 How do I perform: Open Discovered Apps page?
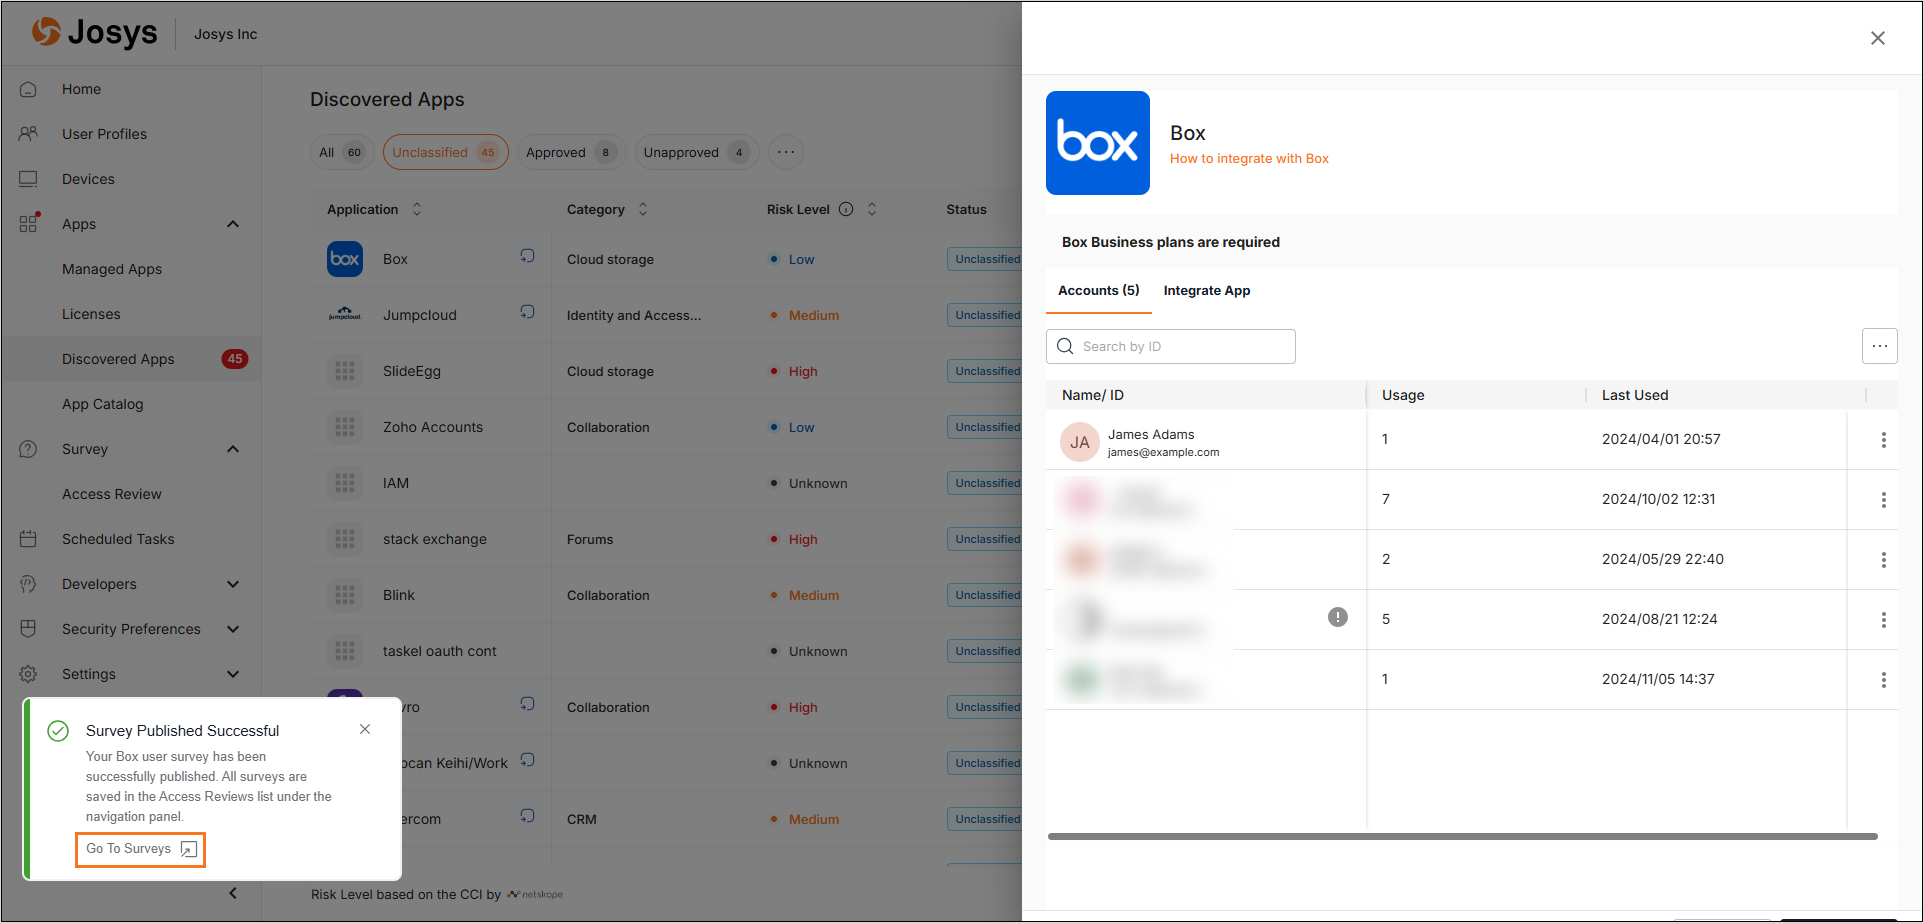pos(118,359)
